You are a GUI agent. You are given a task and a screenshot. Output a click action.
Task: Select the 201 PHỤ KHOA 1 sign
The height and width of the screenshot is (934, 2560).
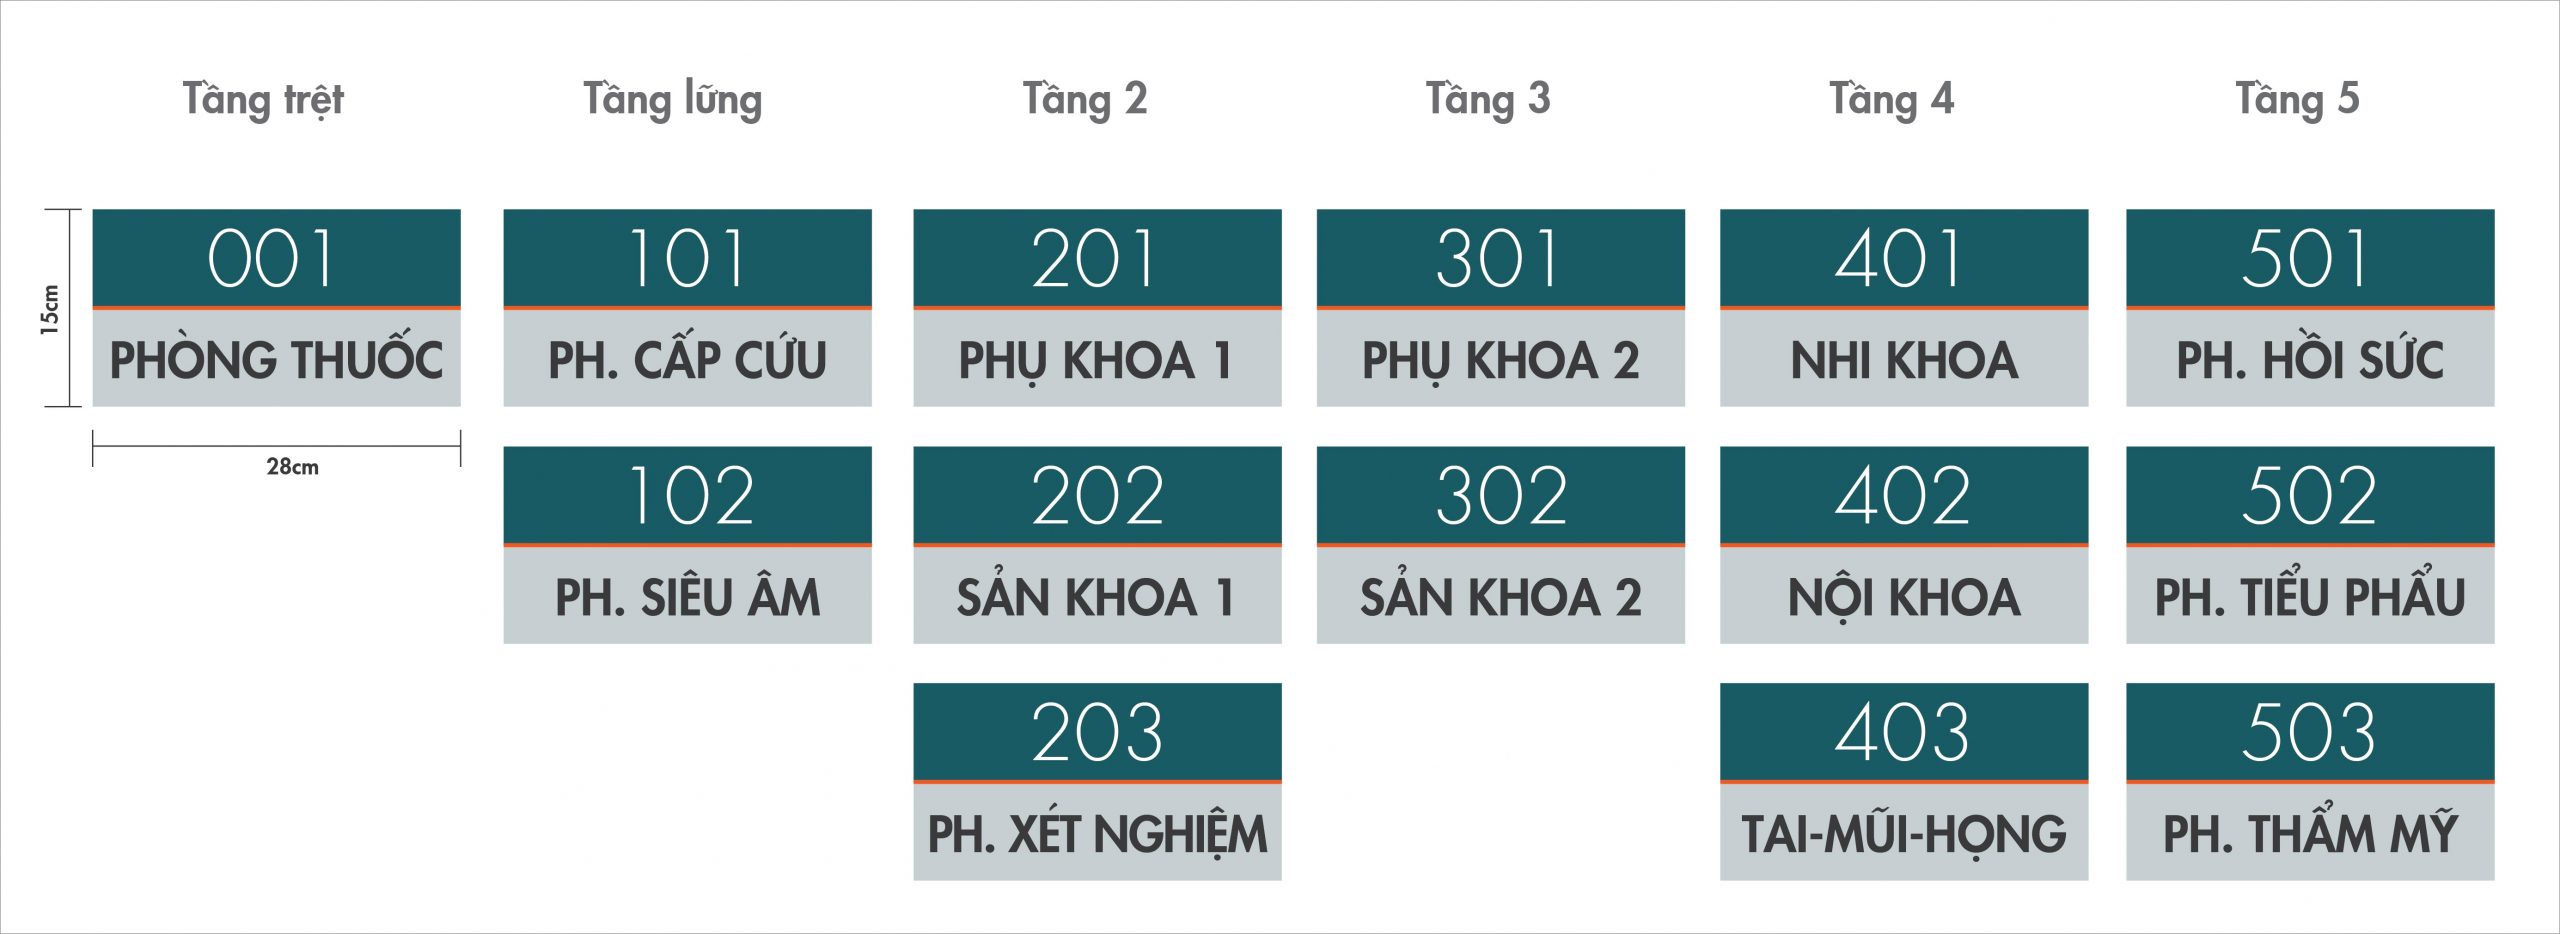tap(1097, 307)
